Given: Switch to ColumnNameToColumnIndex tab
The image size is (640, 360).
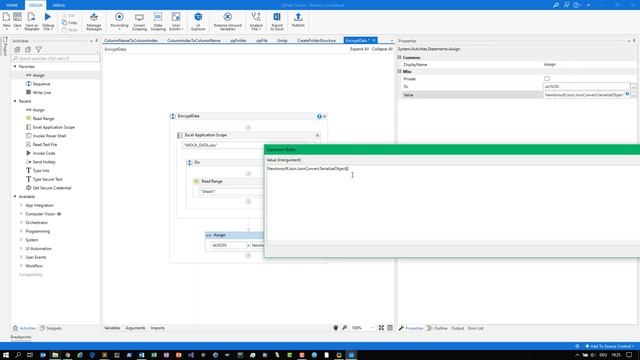Looking at the screenshot, I should click(x=131, y=40).
